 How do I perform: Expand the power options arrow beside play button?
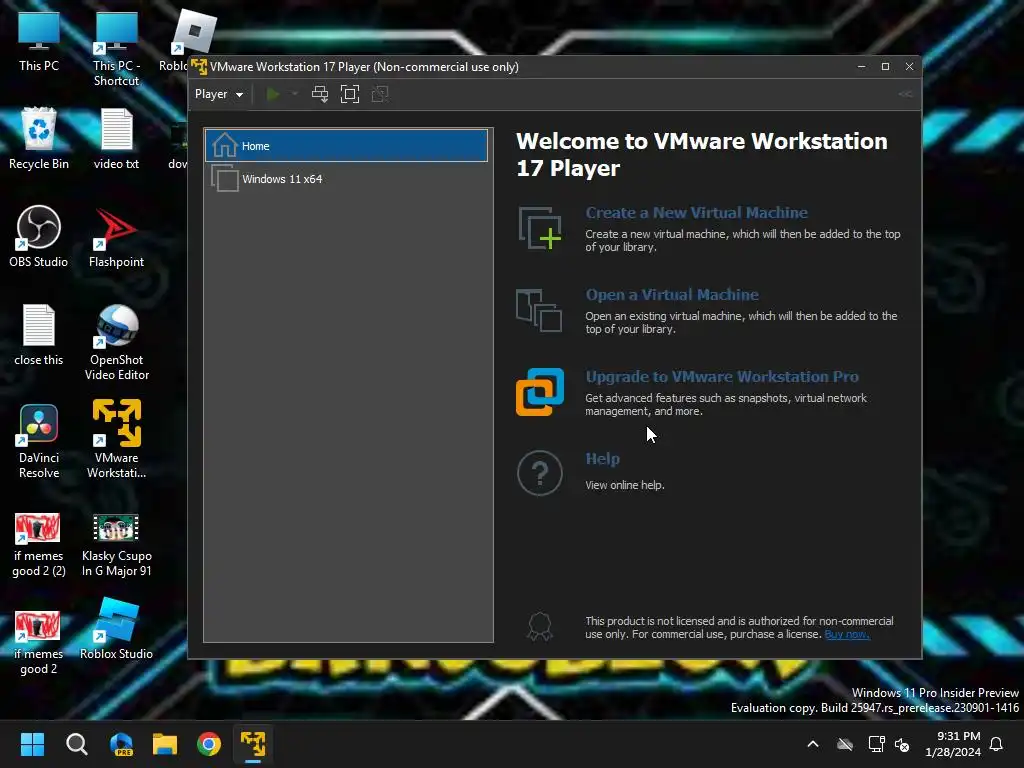[x=295, y=94]
